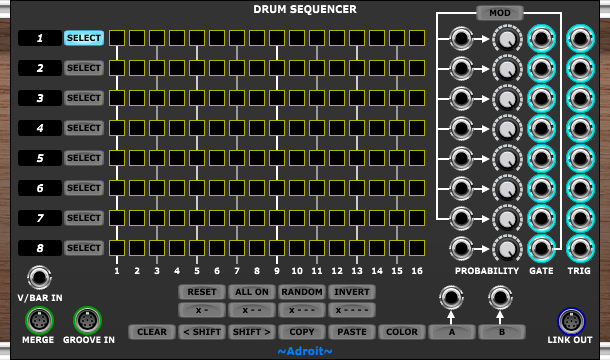
Task: Click row 3 GATE output jack
Action: 541,98
